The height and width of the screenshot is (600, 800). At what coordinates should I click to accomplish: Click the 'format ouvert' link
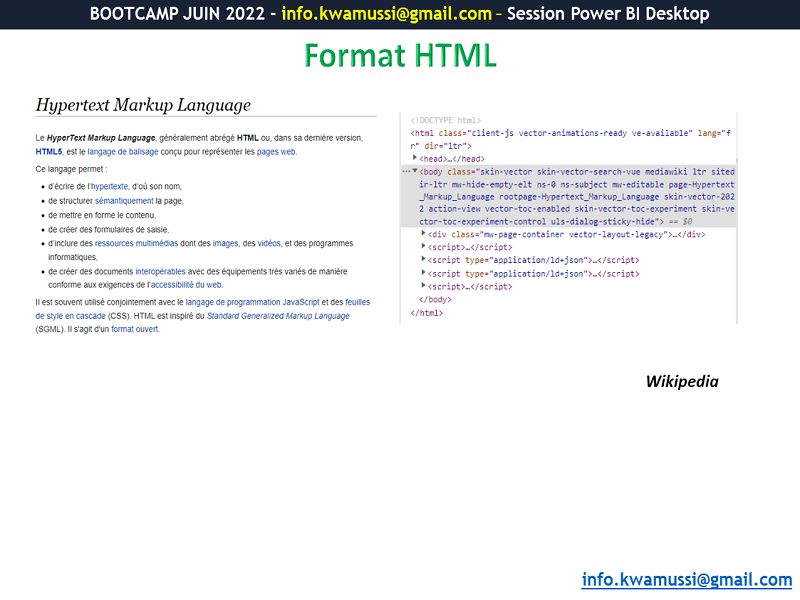click(134, 329)
